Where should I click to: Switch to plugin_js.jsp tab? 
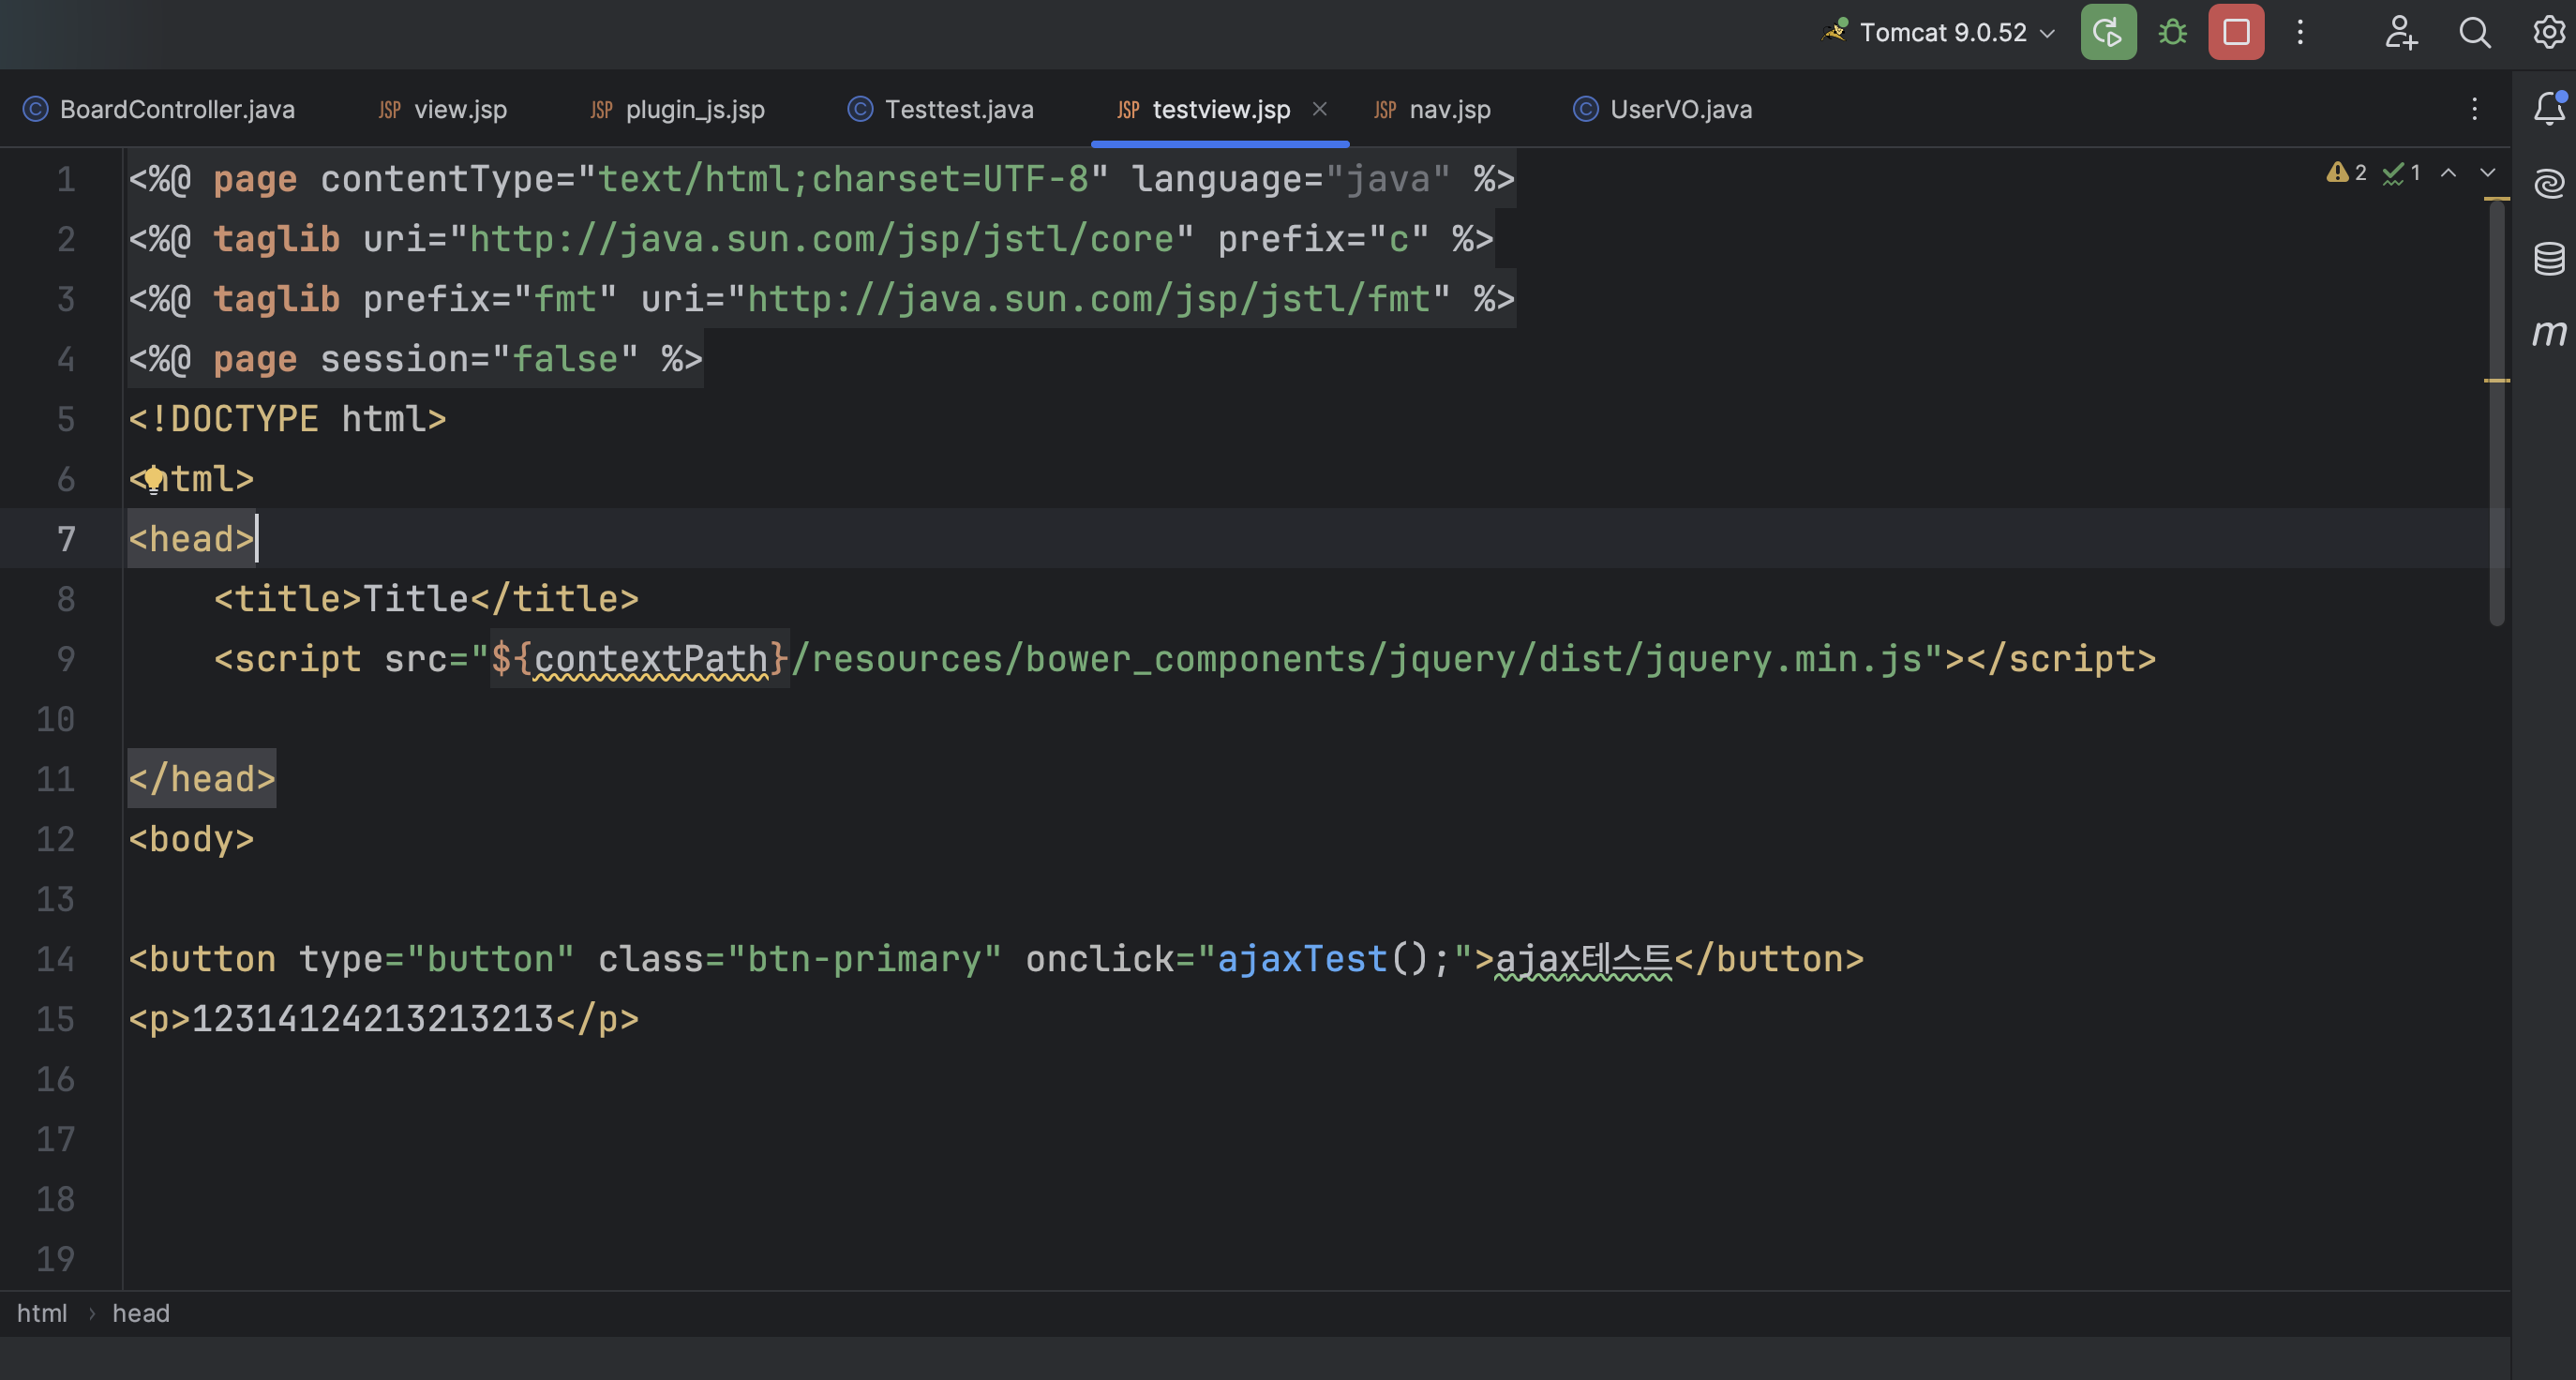click(677, 109)
